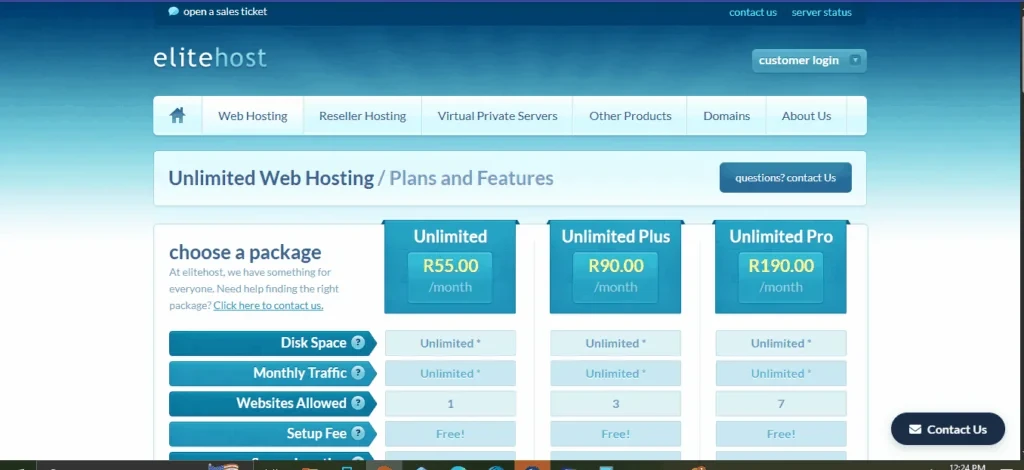Open Setup Fee help question mark

(358, 433)
